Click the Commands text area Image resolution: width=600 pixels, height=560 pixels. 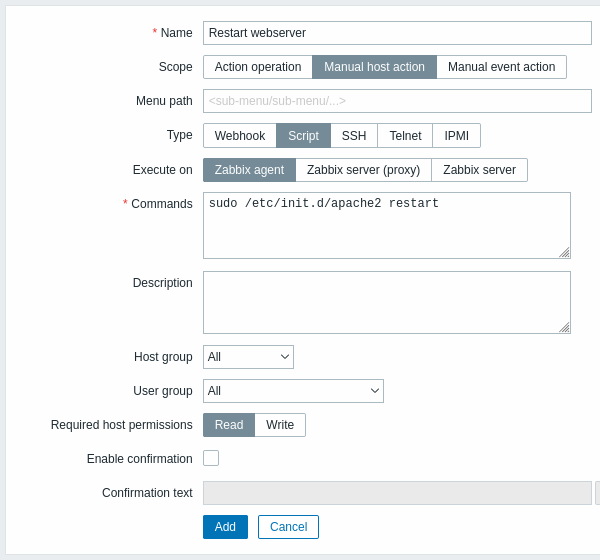(387, 225)
